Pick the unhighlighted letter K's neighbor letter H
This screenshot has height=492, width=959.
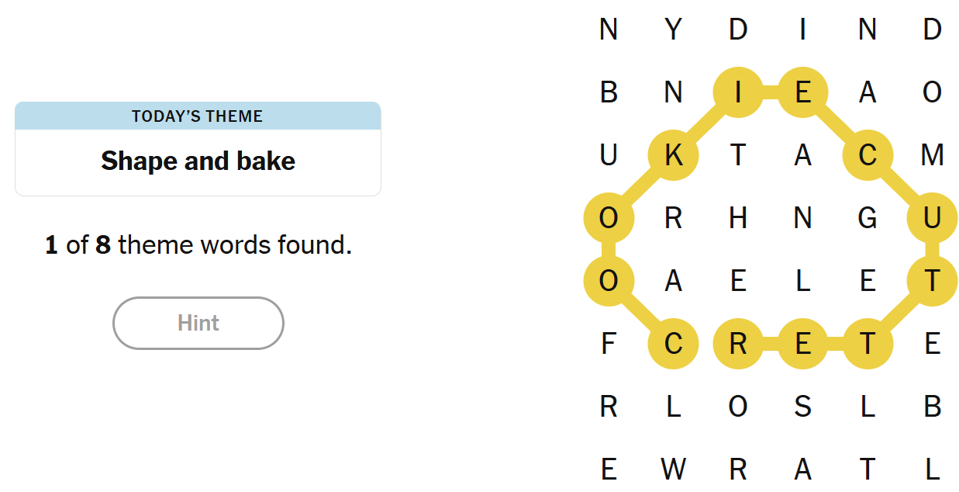point(738,218)
